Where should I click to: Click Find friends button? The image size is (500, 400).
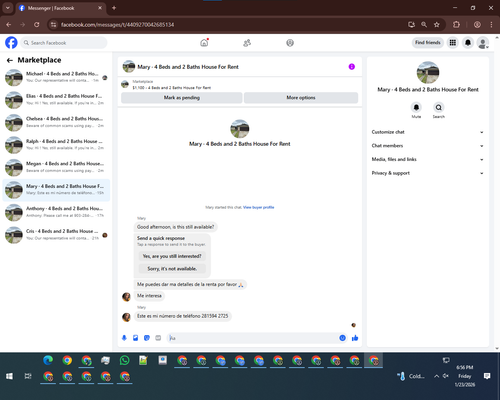tap(428, 43)
